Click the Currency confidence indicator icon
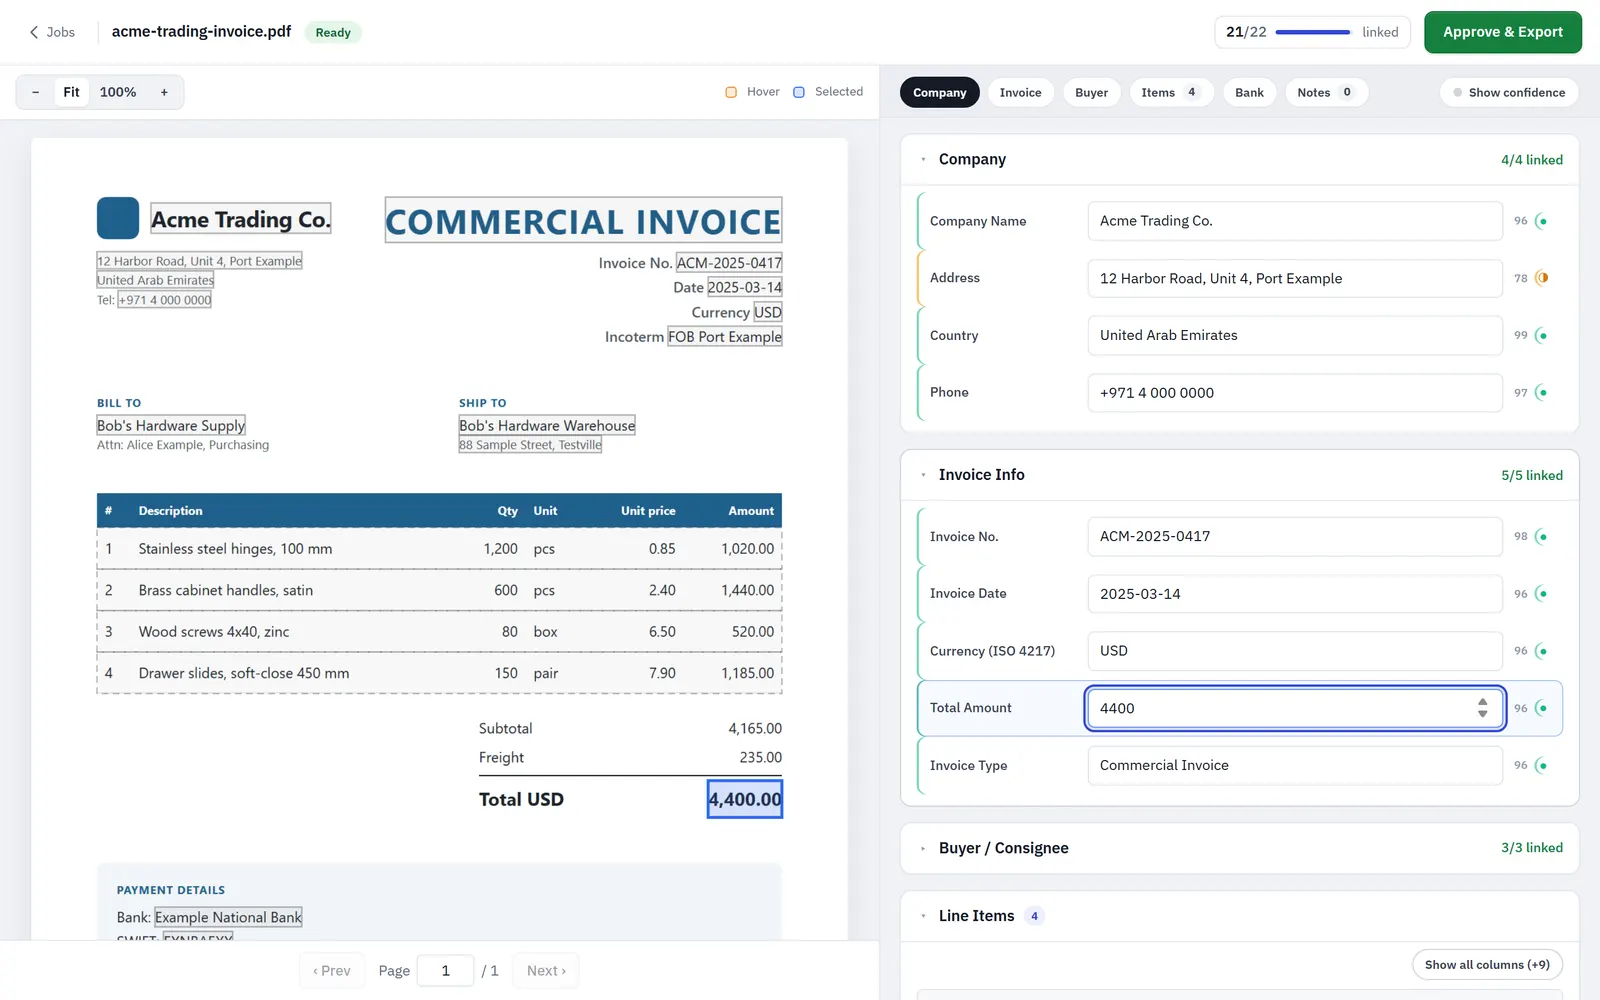 [1542, 651]
